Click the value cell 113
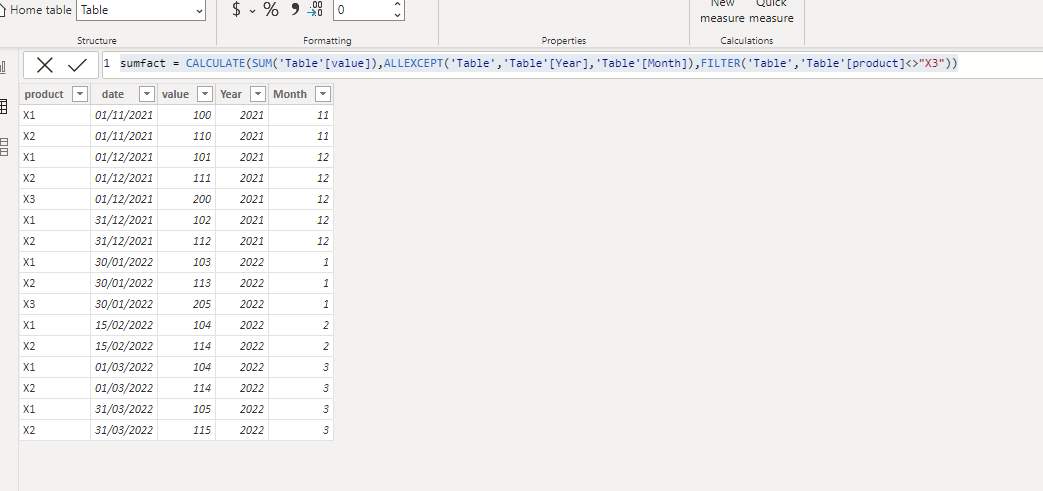The height and width of the screenshot is (491, 1043). (x=186, y=283)
